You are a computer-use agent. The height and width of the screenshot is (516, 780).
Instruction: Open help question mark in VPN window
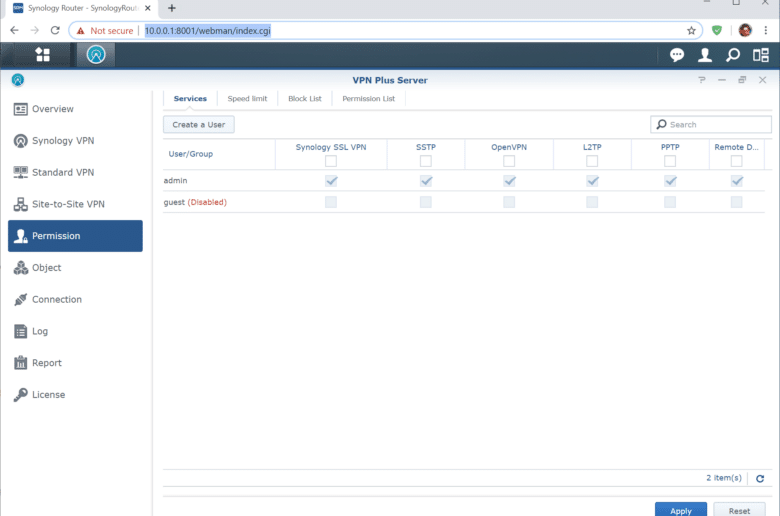coord(702,80)
